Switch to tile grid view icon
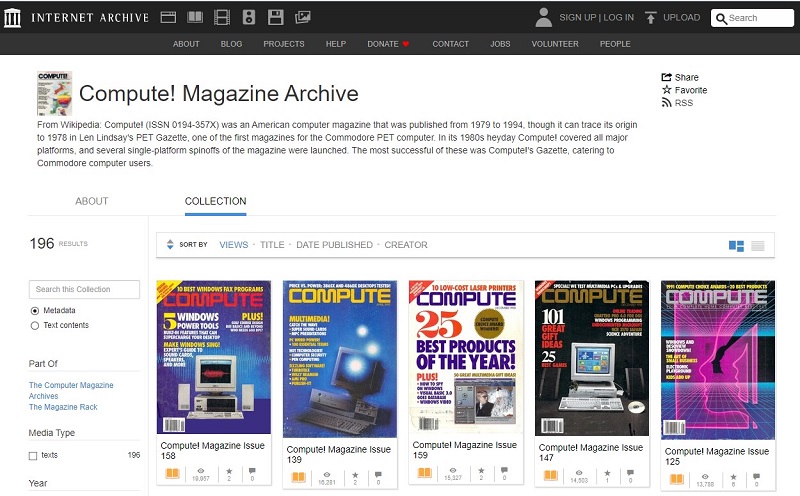This screenshot has width=800, height=496. tap(736, 245)
